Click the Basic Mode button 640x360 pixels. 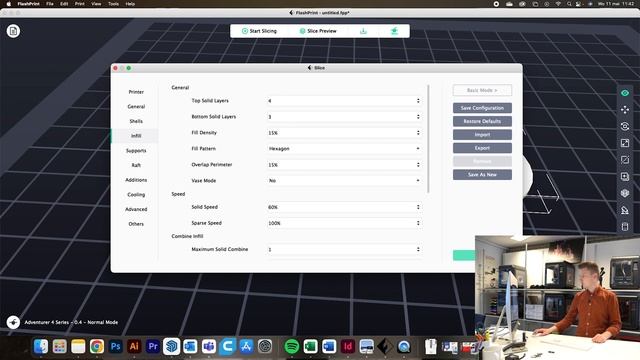482,90
